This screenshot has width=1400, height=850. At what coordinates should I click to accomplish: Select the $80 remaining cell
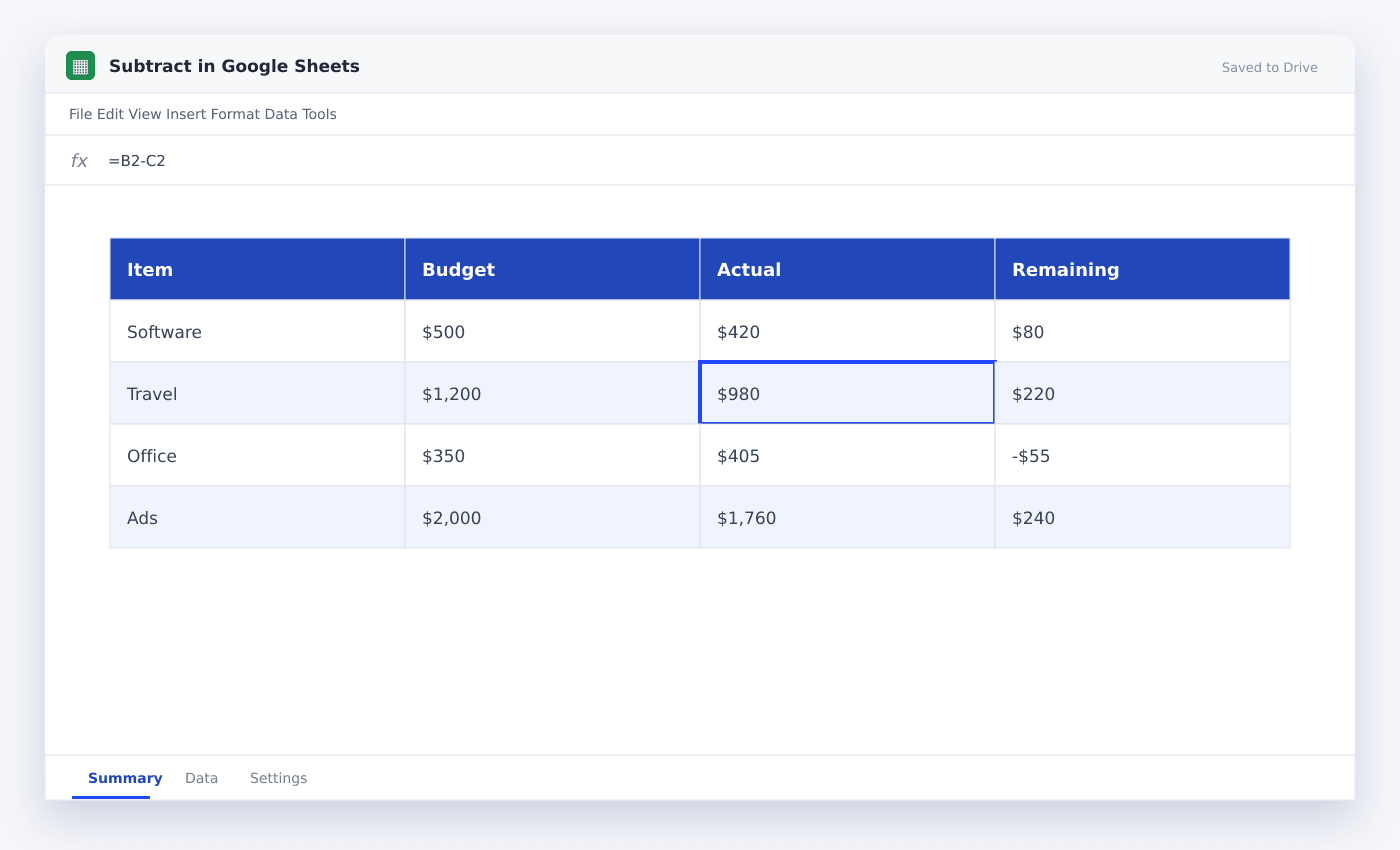[1142, 331]
